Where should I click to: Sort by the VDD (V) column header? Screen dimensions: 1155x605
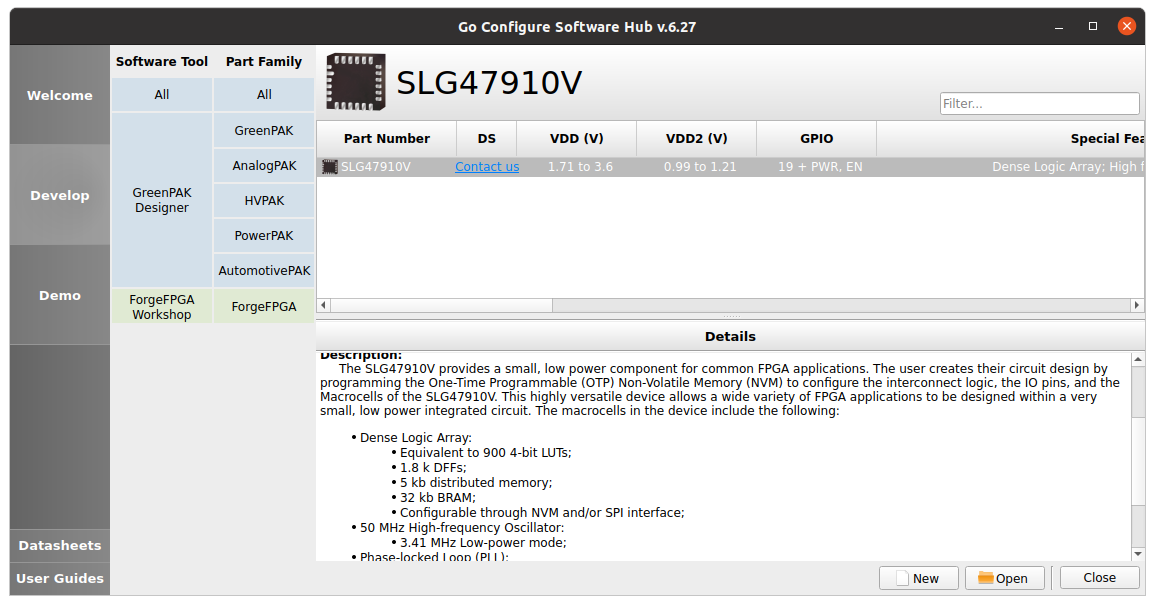tap(577, 139)
